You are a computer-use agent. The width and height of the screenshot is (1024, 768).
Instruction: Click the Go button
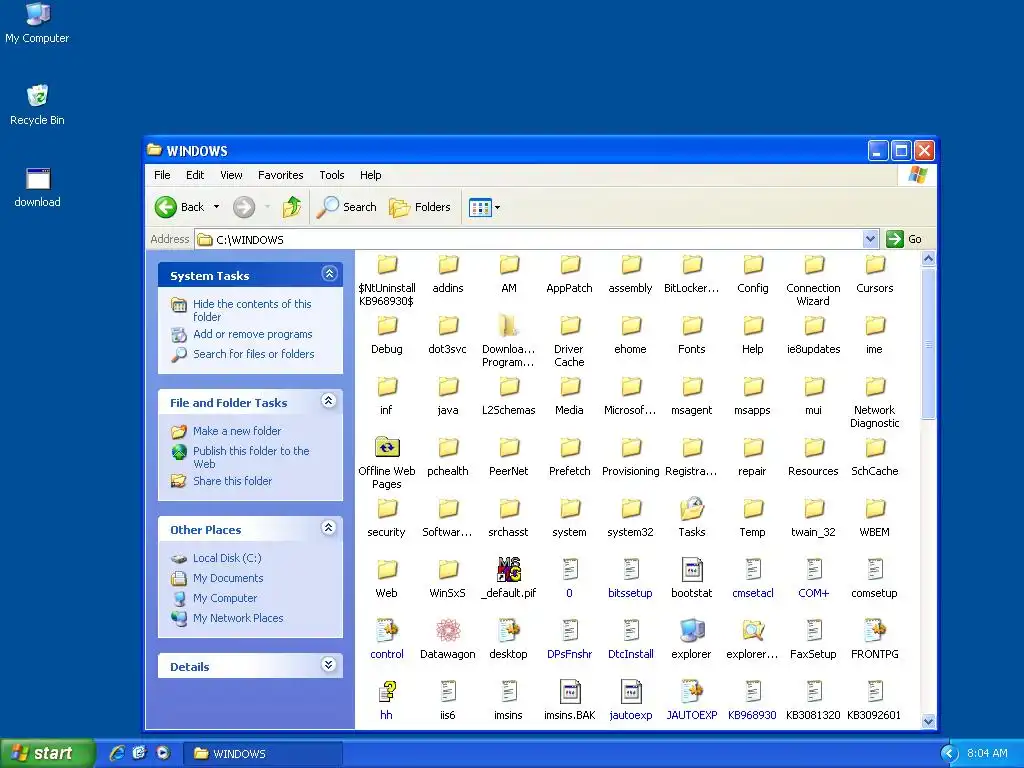[904, 239]
